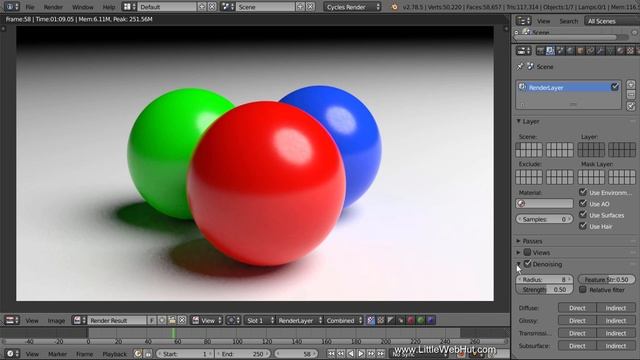This screenshot has width=640, height=360.
Task: Add a new scene with plus icon
Action: pyautogui.click(x=300, y=7)
